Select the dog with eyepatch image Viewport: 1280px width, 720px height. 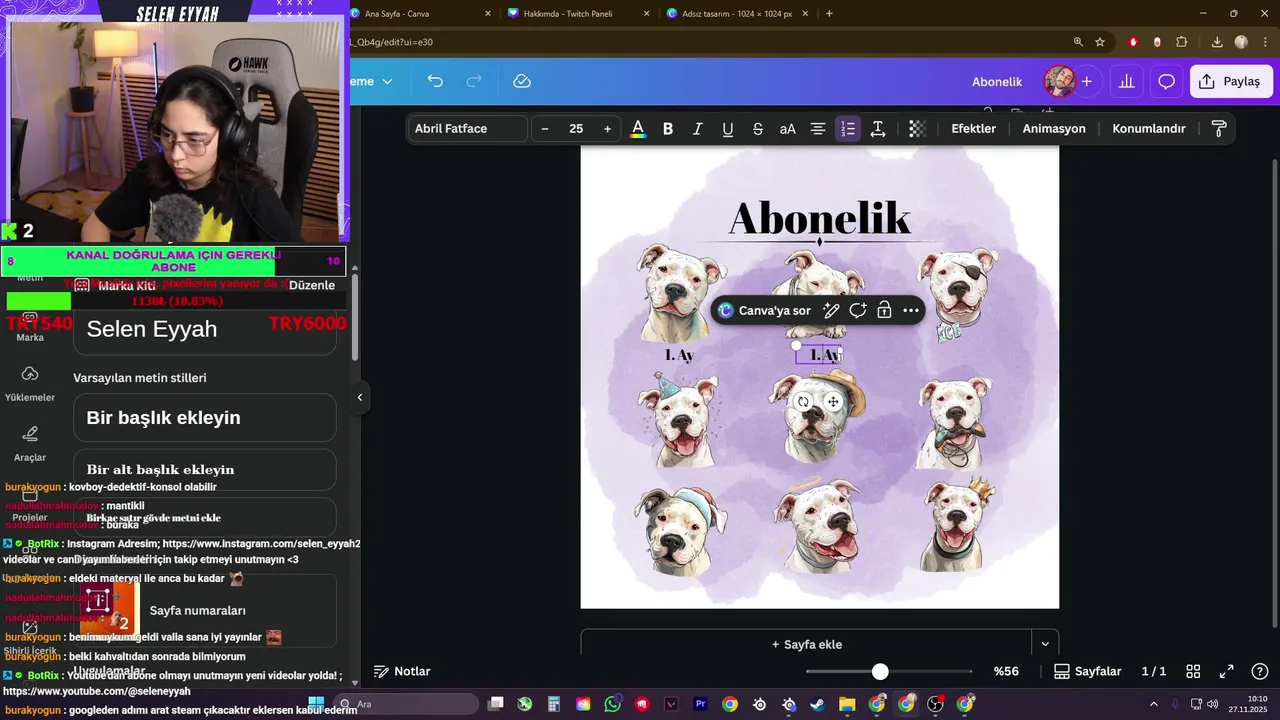coord(956,293)
